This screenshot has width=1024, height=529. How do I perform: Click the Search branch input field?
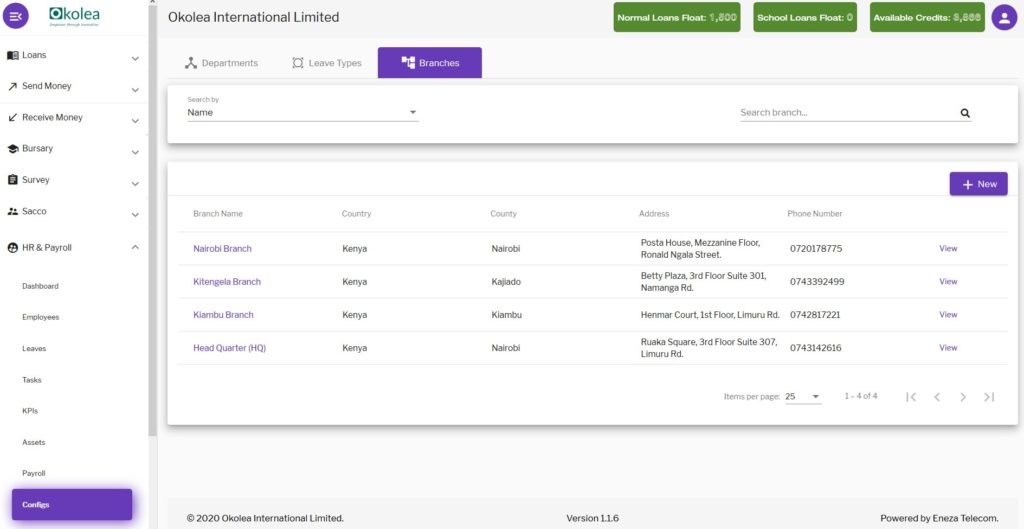coord(845,113)
